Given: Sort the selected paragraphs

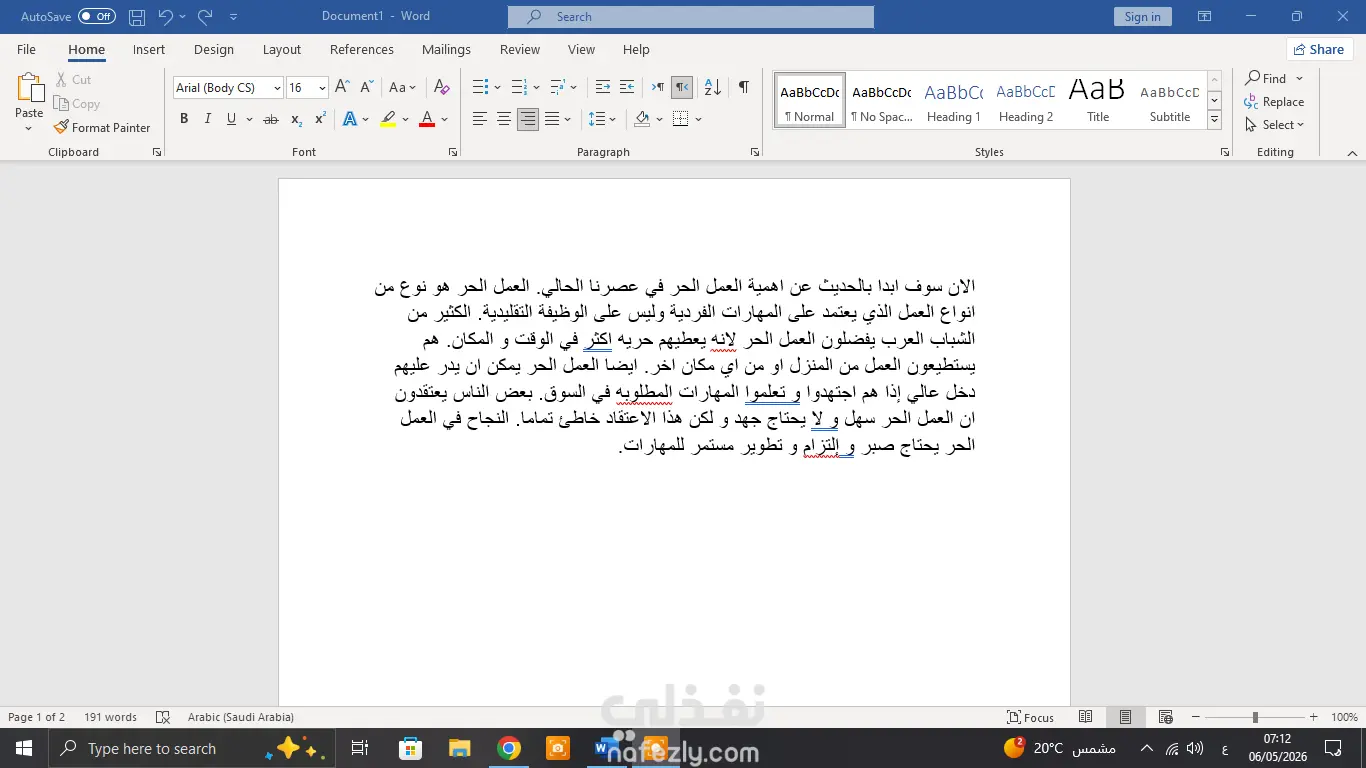Looking at the screenshot, I should [713, 88].
